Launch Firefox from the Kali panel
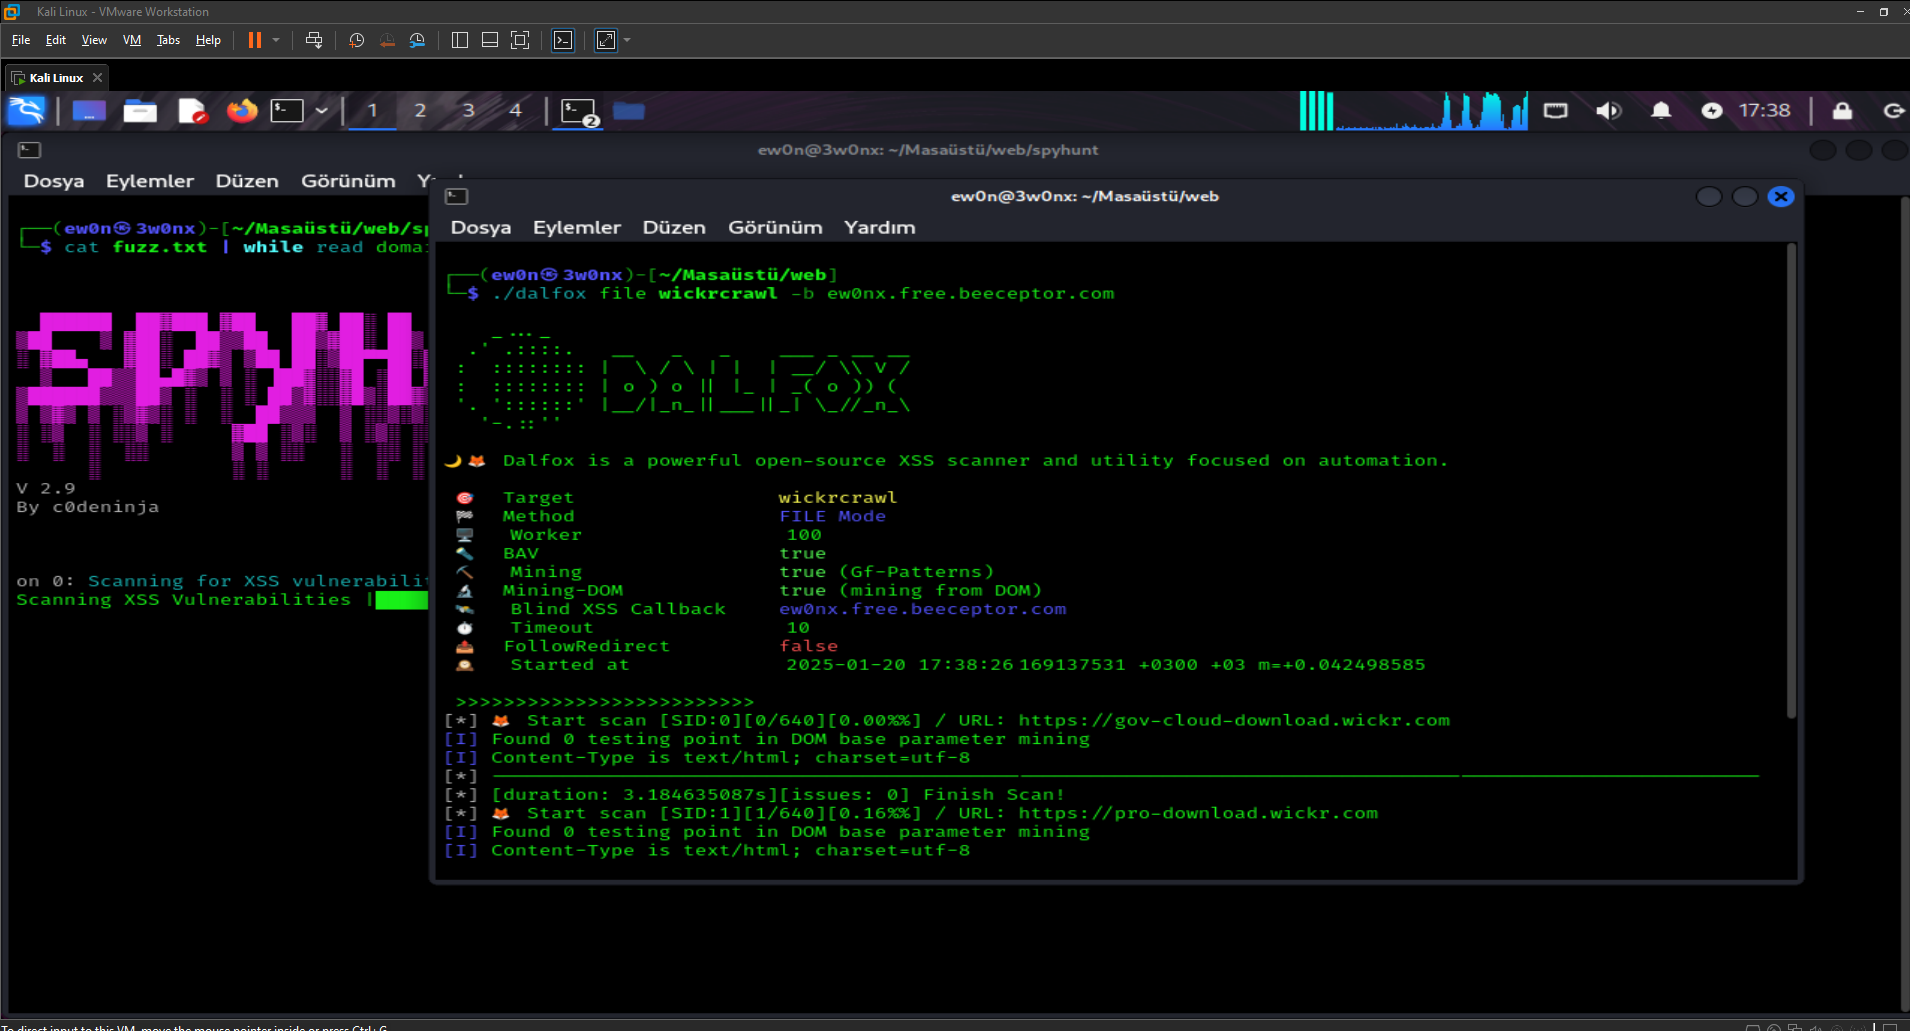This screenshot has height=1031, width=1910. (x=242, y=110)
